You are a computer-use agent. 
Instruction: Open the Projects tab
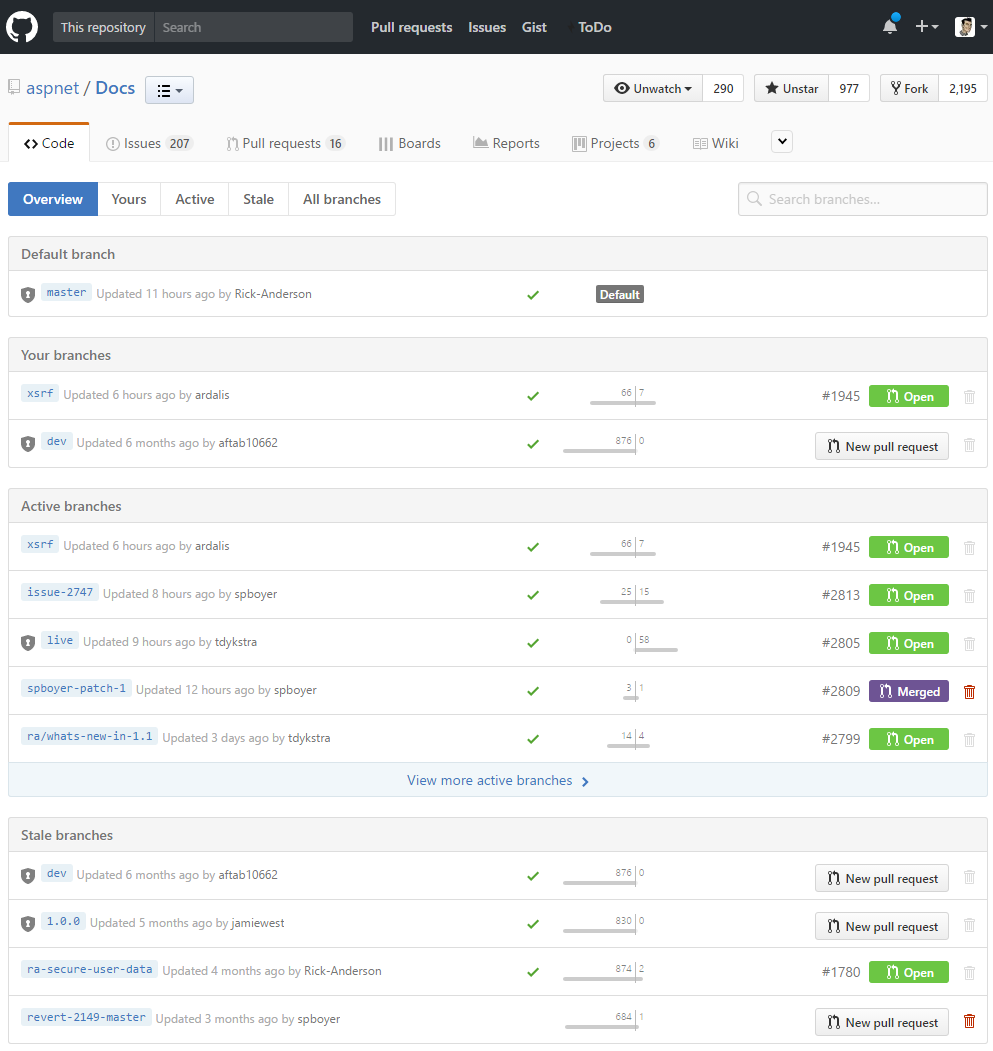tap(615, 143)
